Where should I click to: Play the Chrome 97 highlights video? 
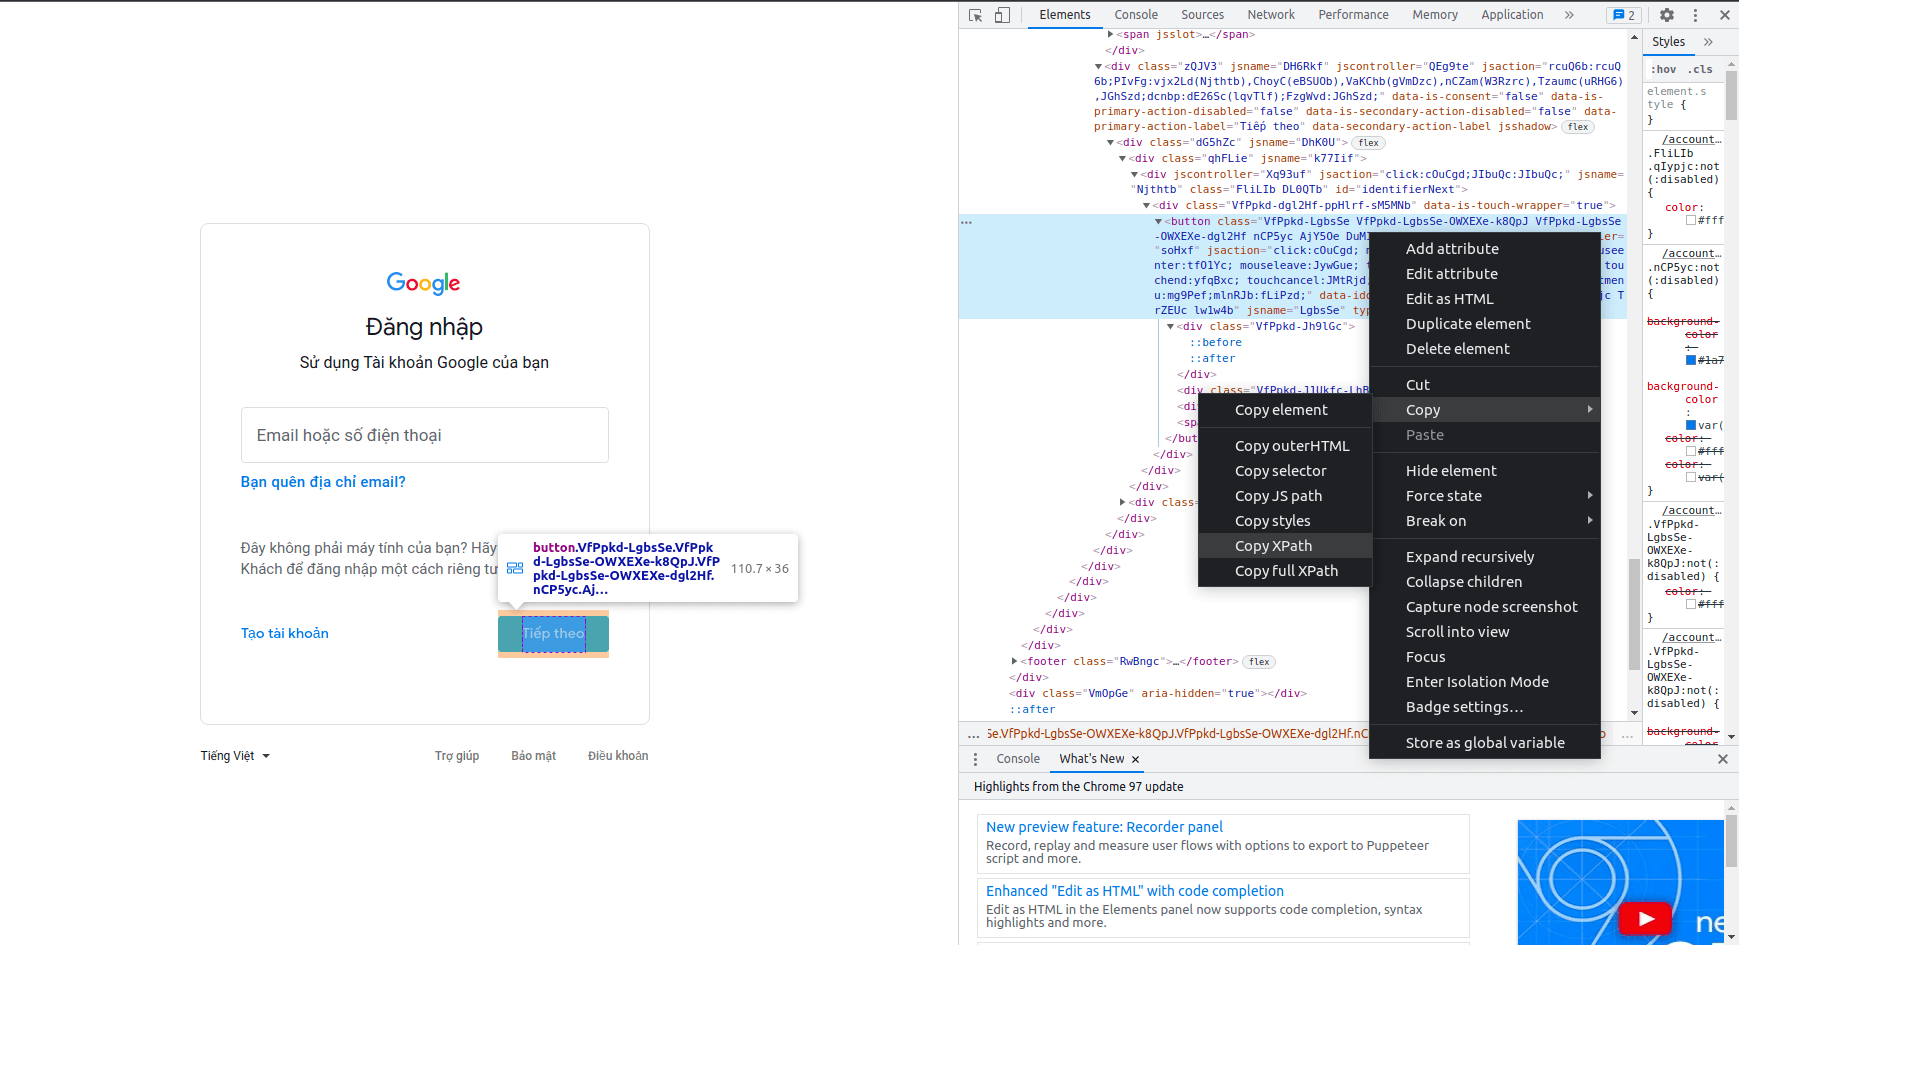click(1645, 917)
